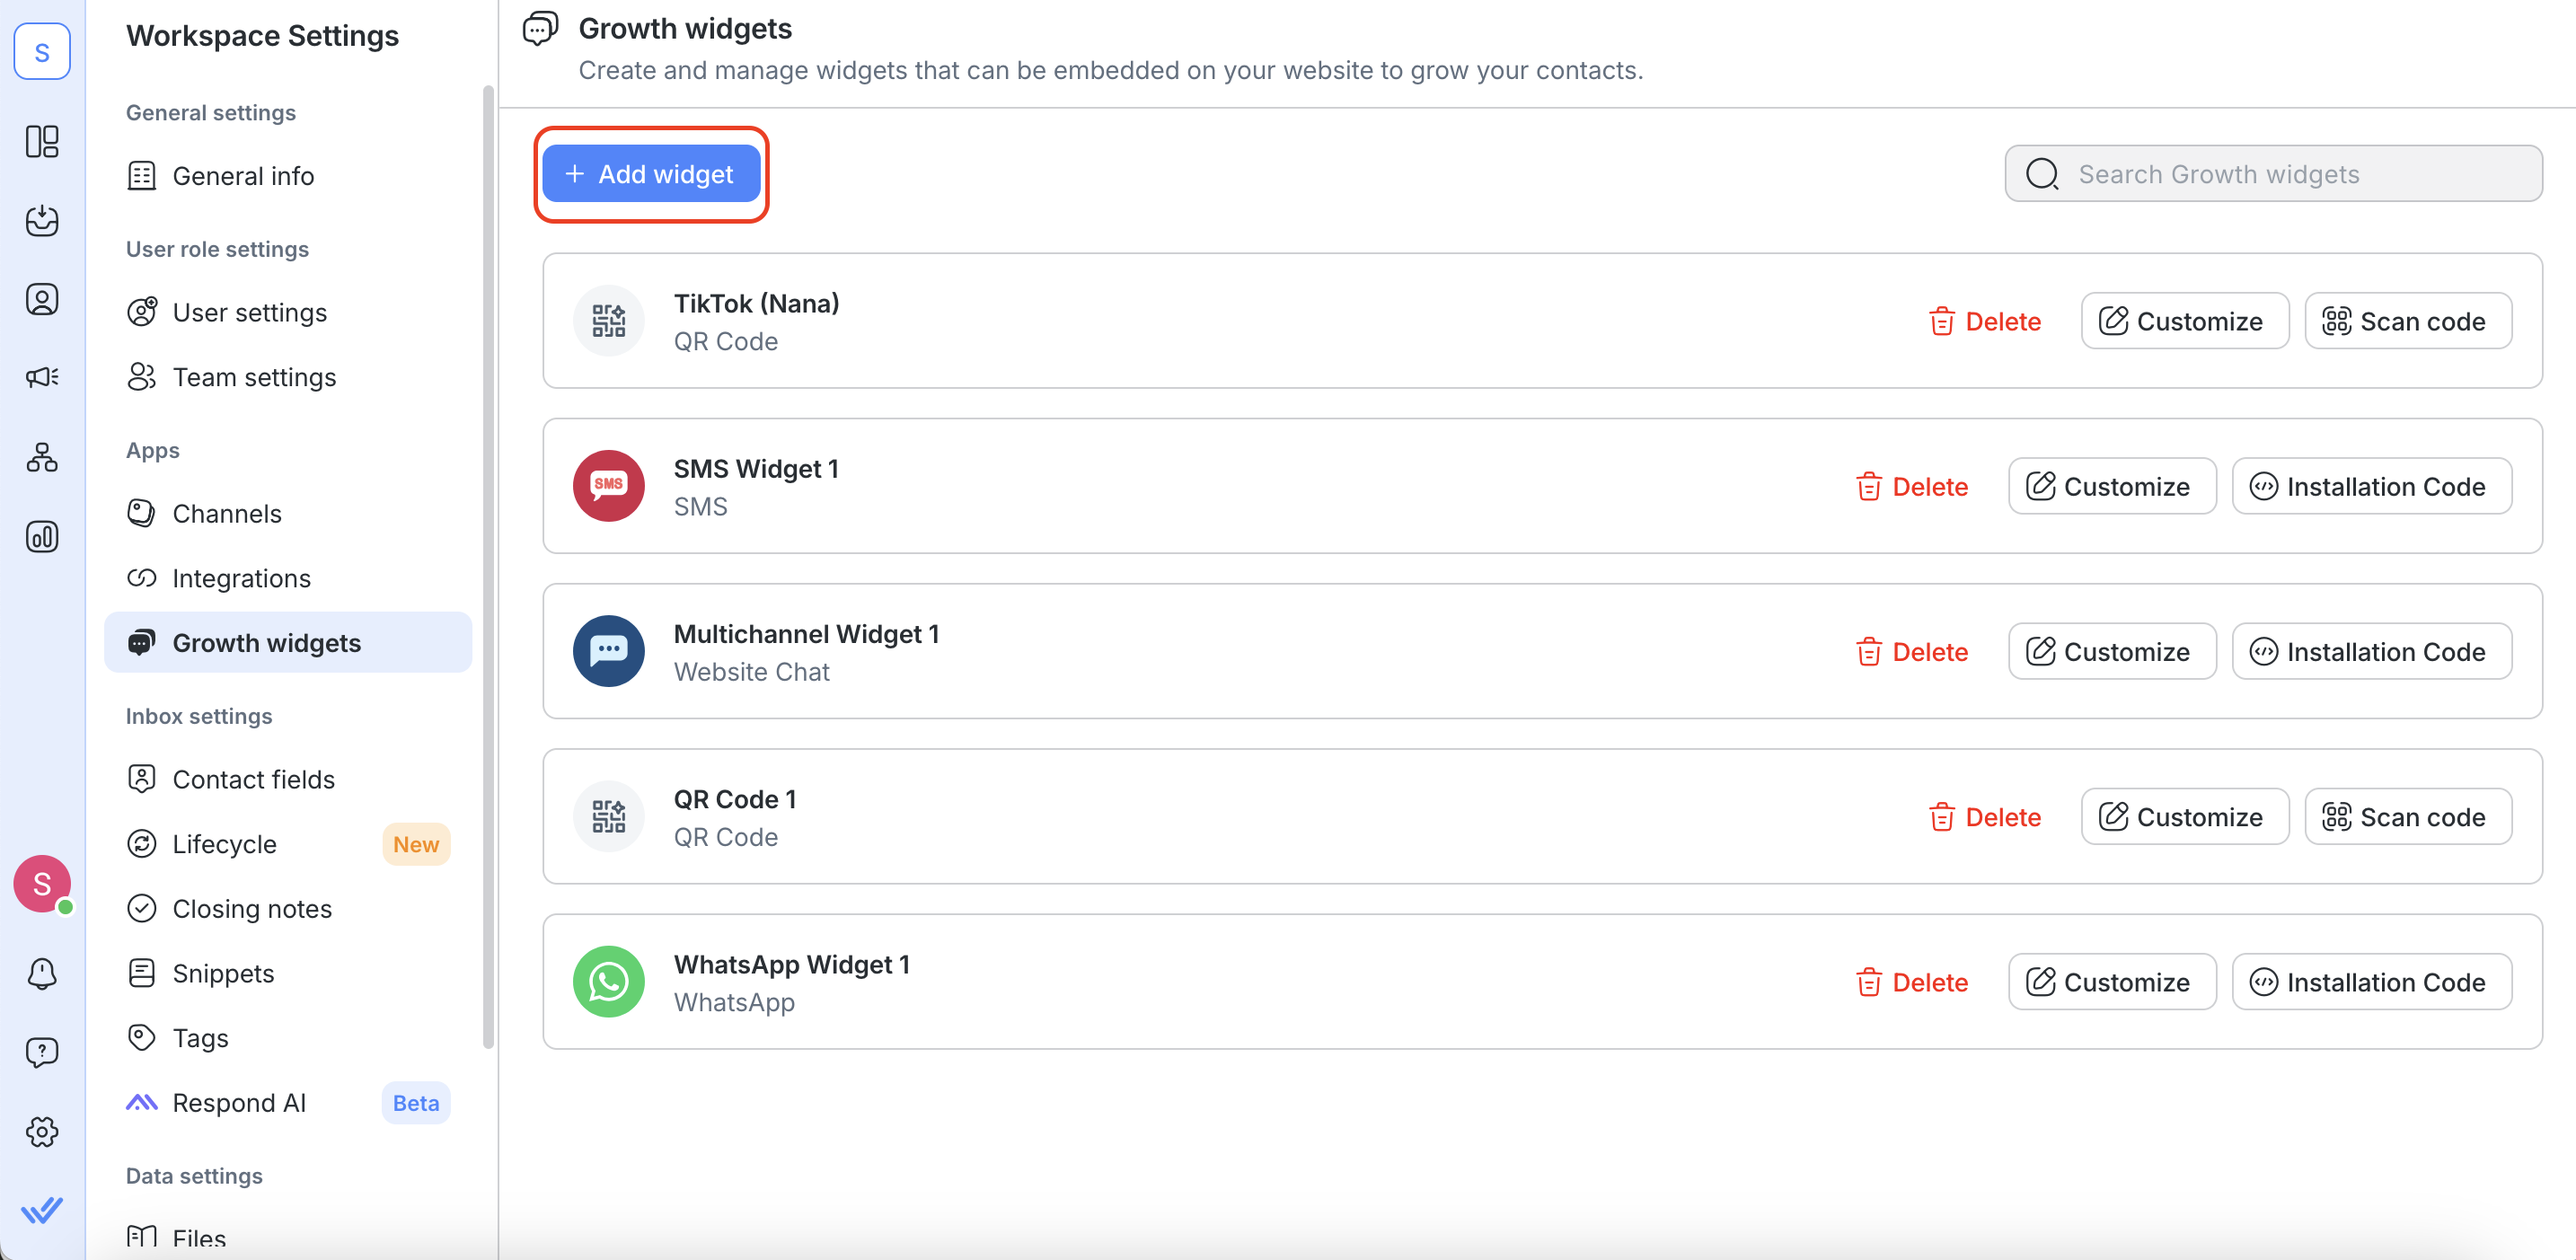Open the help chat question icon
The width and height of the screenshot is (2576, 1260).
coord(42,1052)
